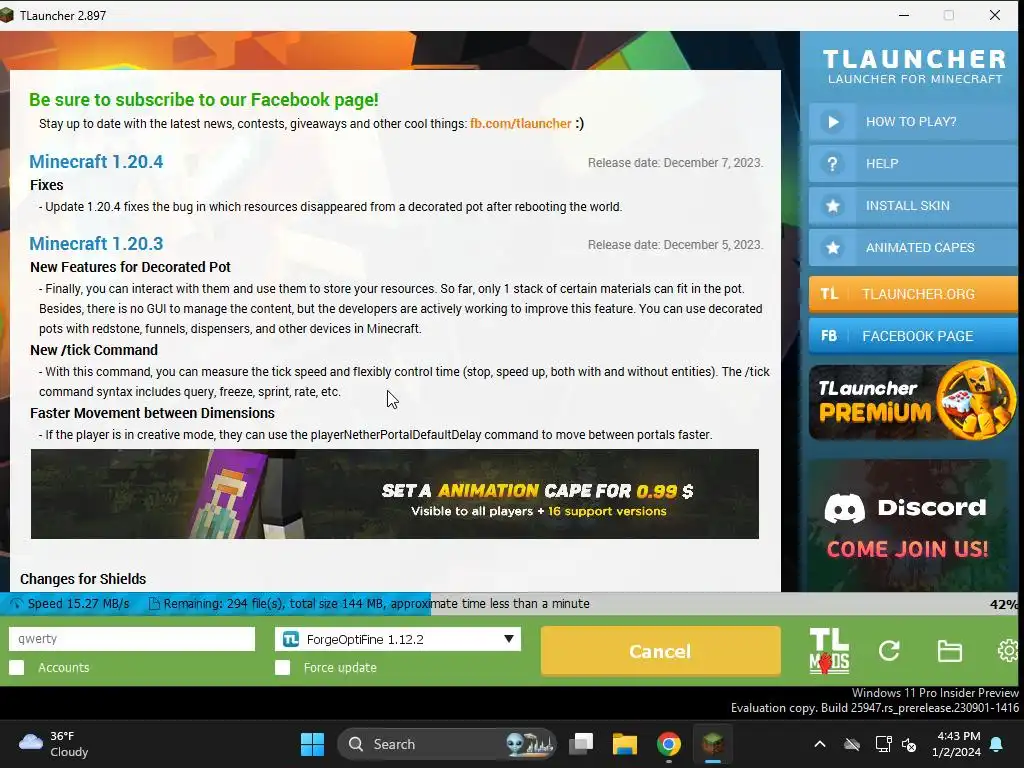Open the Minecraft 1.20.4 heading link
Screen dimensions: 1024x768
(97, 161)
